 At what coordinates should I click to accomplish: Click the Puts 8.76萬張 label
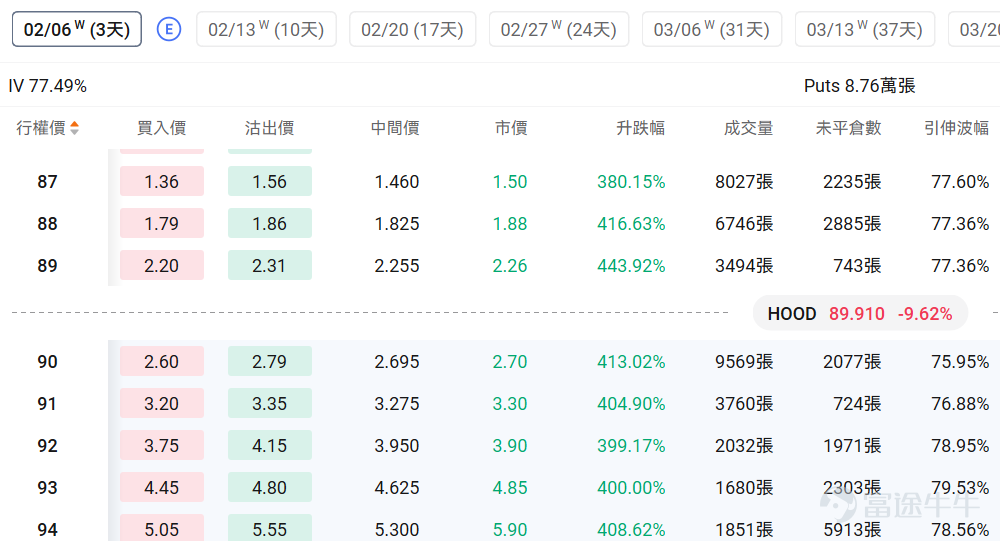click(860, 85)
